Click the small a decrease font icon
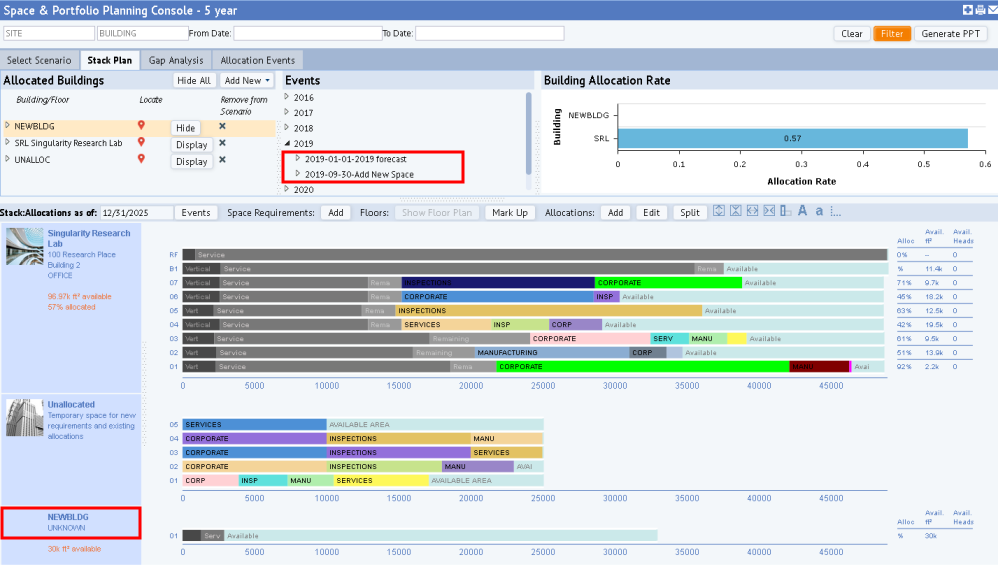Viewport: 998px width, 569px height. click(819, 211)
